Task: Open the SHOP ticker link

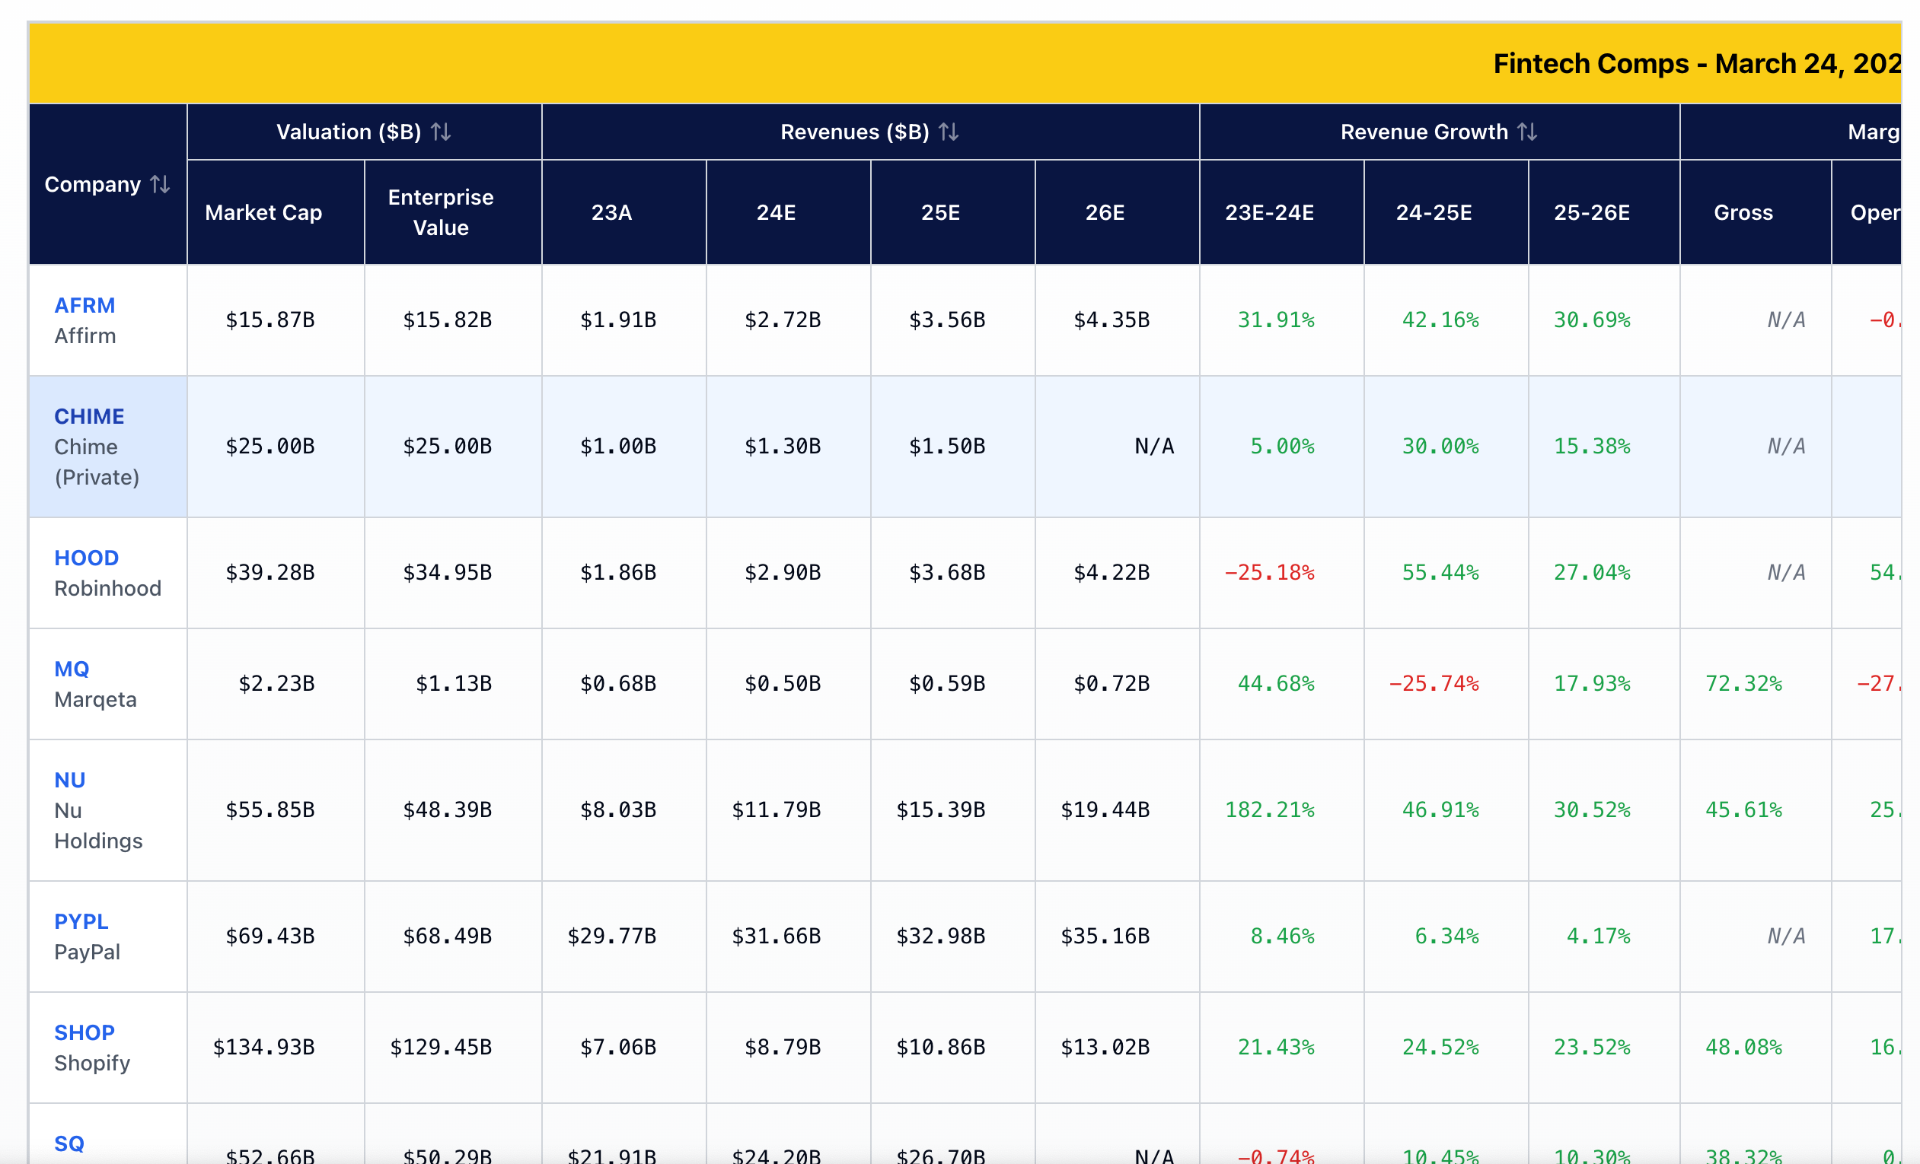Action: [x=84, y=1032]
